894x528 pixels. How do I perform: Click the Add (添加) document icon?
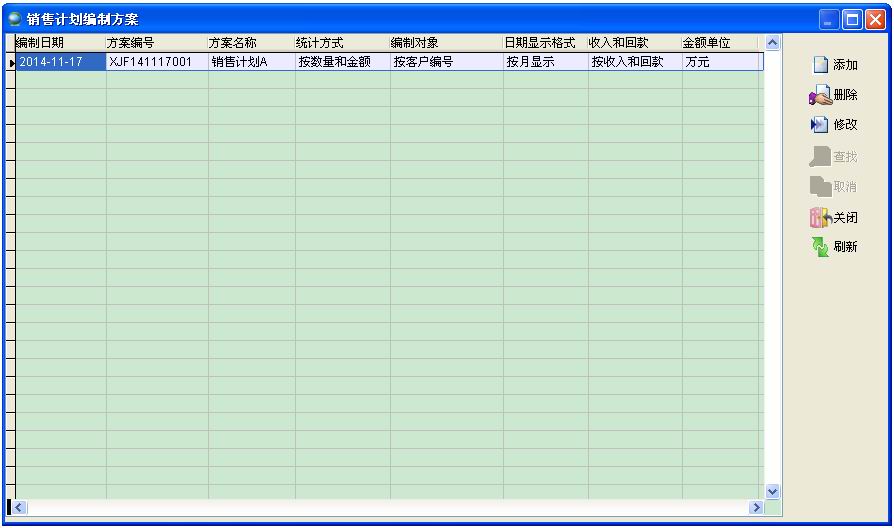point(820,65)
